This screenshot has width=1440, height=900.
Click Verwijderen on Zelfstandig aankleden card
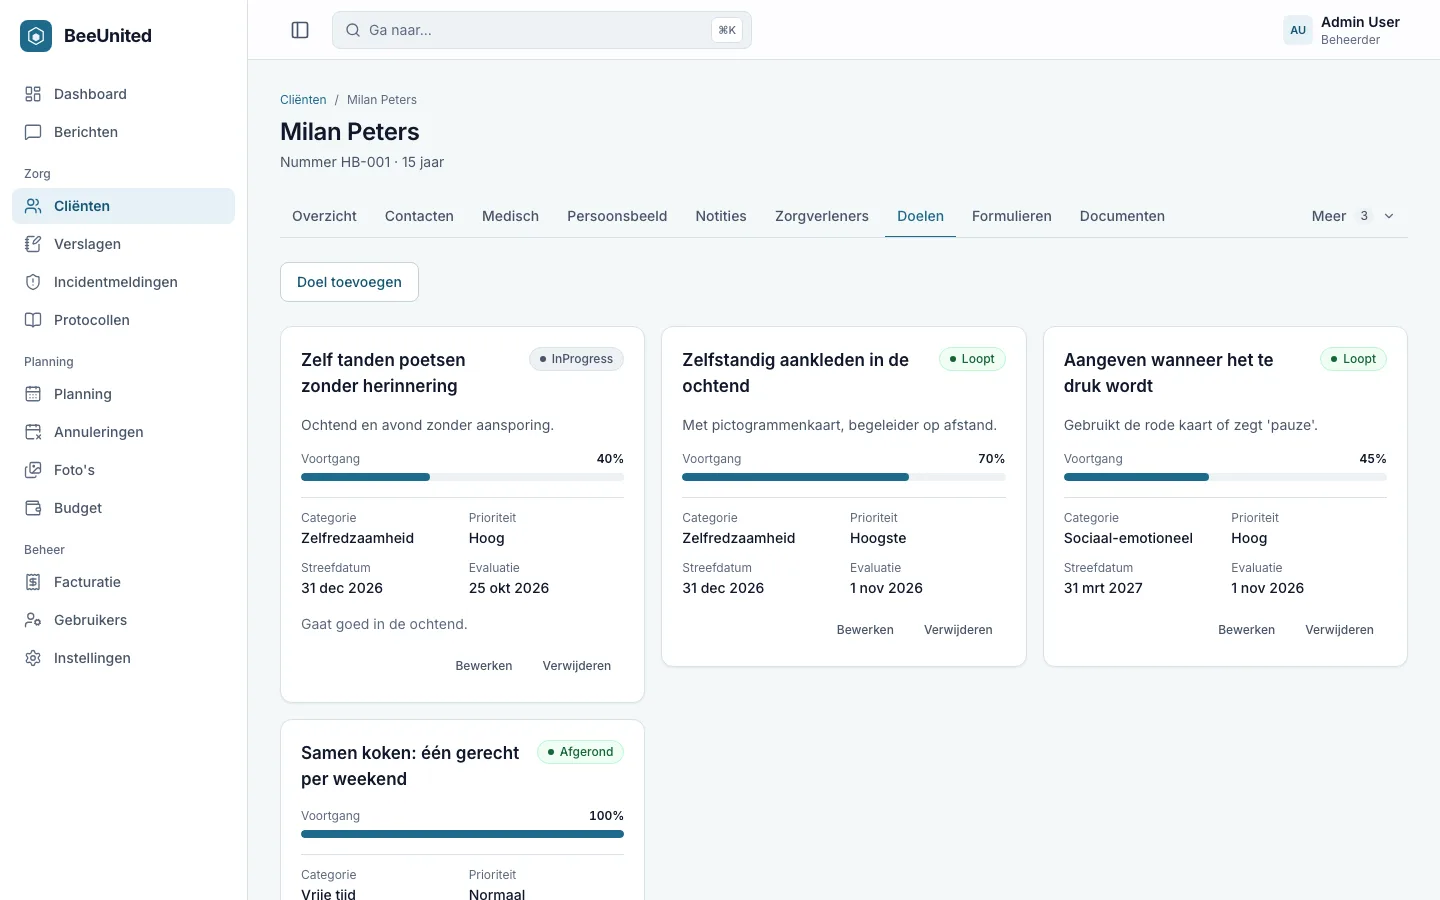tap(958, 630)
